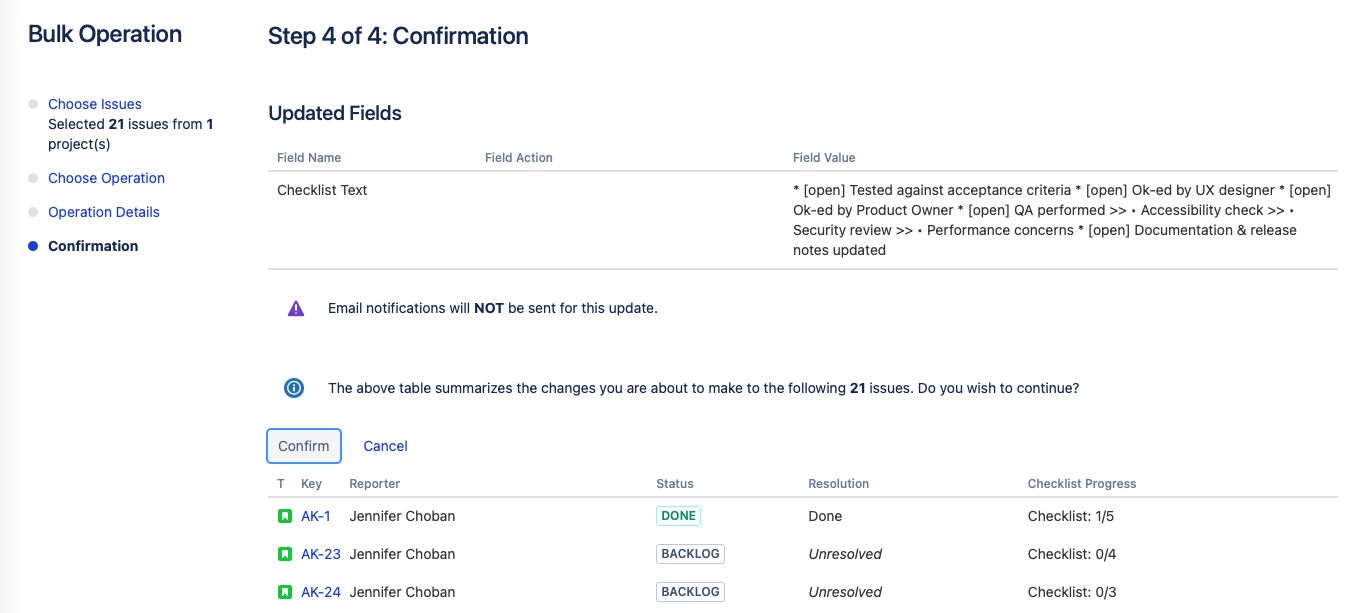Open issue AK-23
This screenshot has width=1361, height=613.
(x=321, y=554)
